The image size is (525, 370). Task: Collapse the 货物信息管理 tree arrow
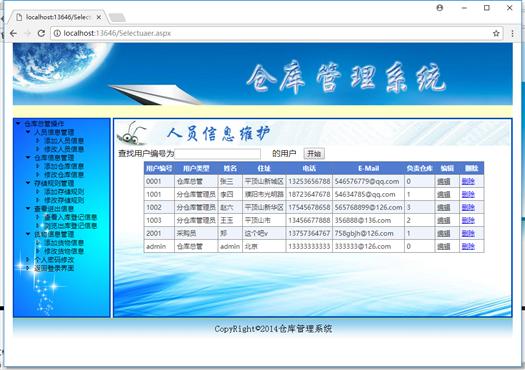pos(28,234)
